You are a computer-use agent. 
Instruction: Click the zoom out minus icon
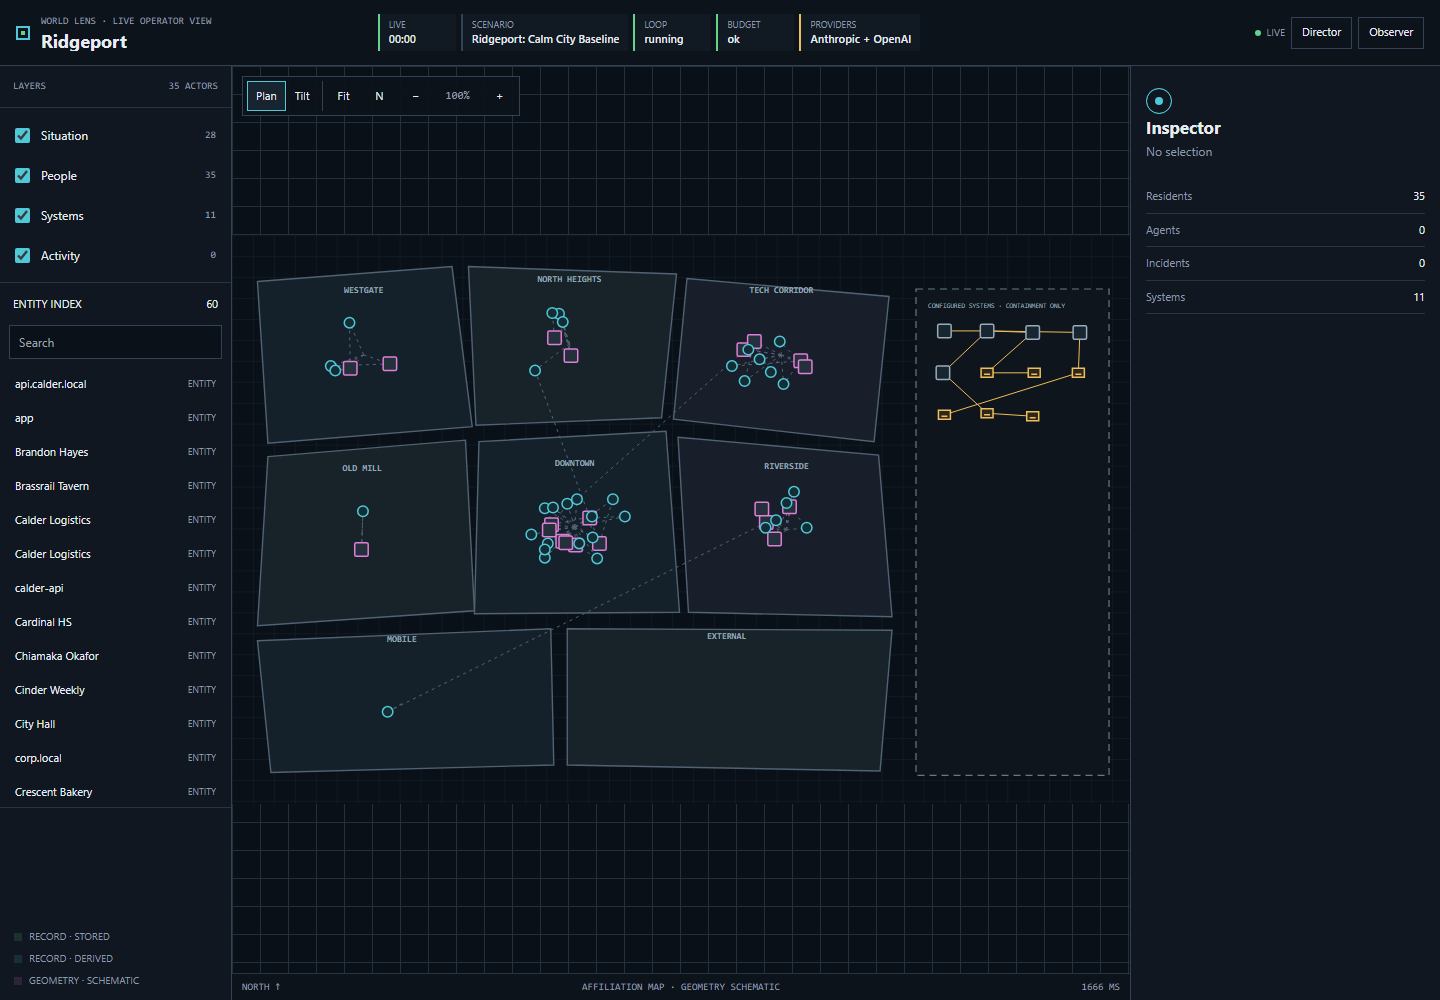click(x=416, y=96)
